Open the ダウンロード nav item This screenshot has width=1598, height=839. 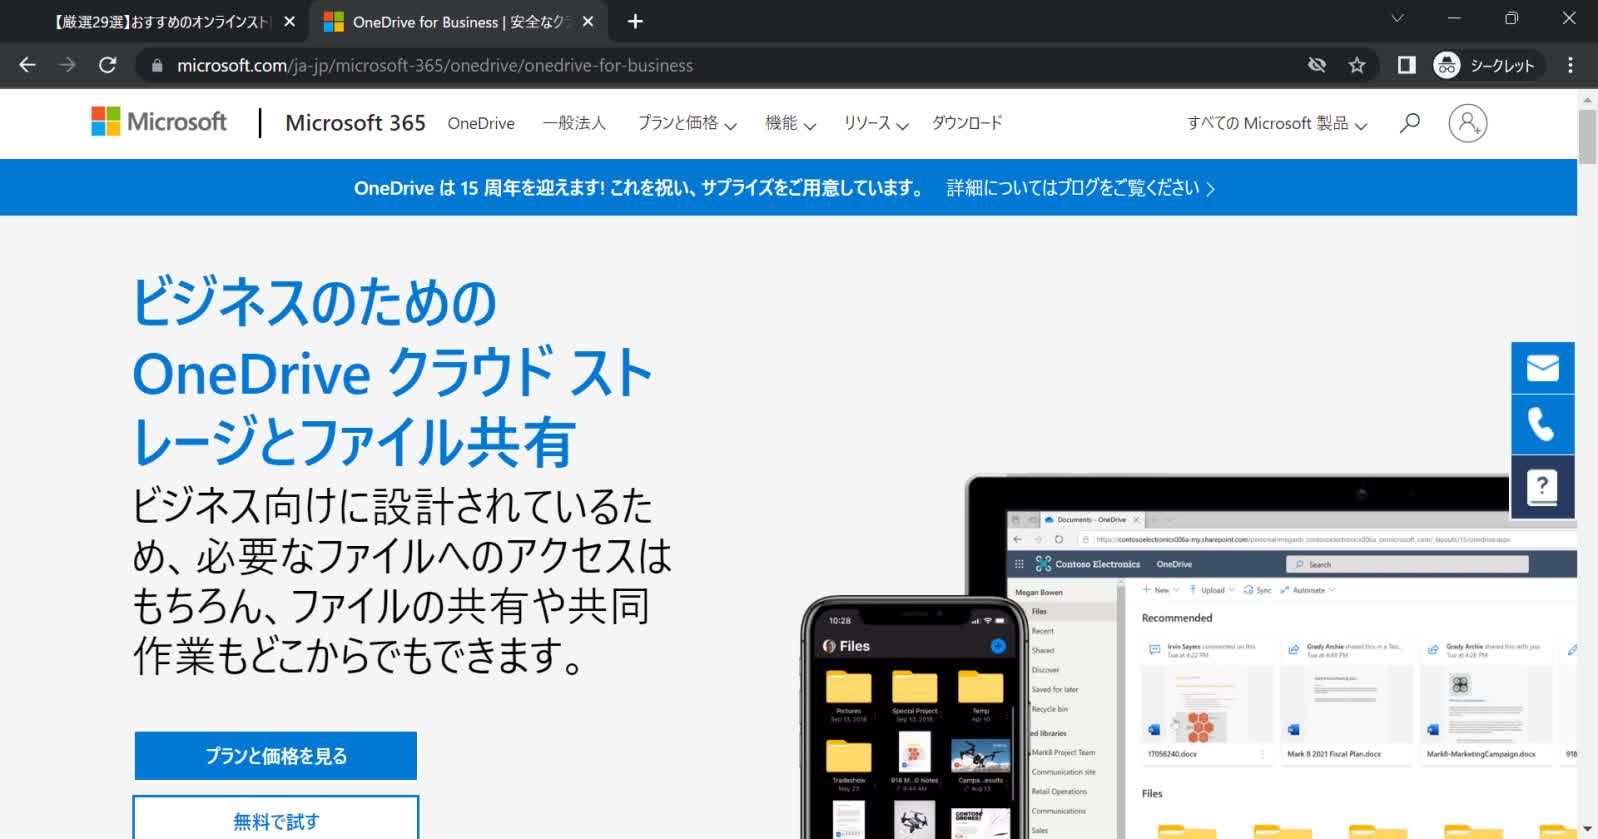967,123
